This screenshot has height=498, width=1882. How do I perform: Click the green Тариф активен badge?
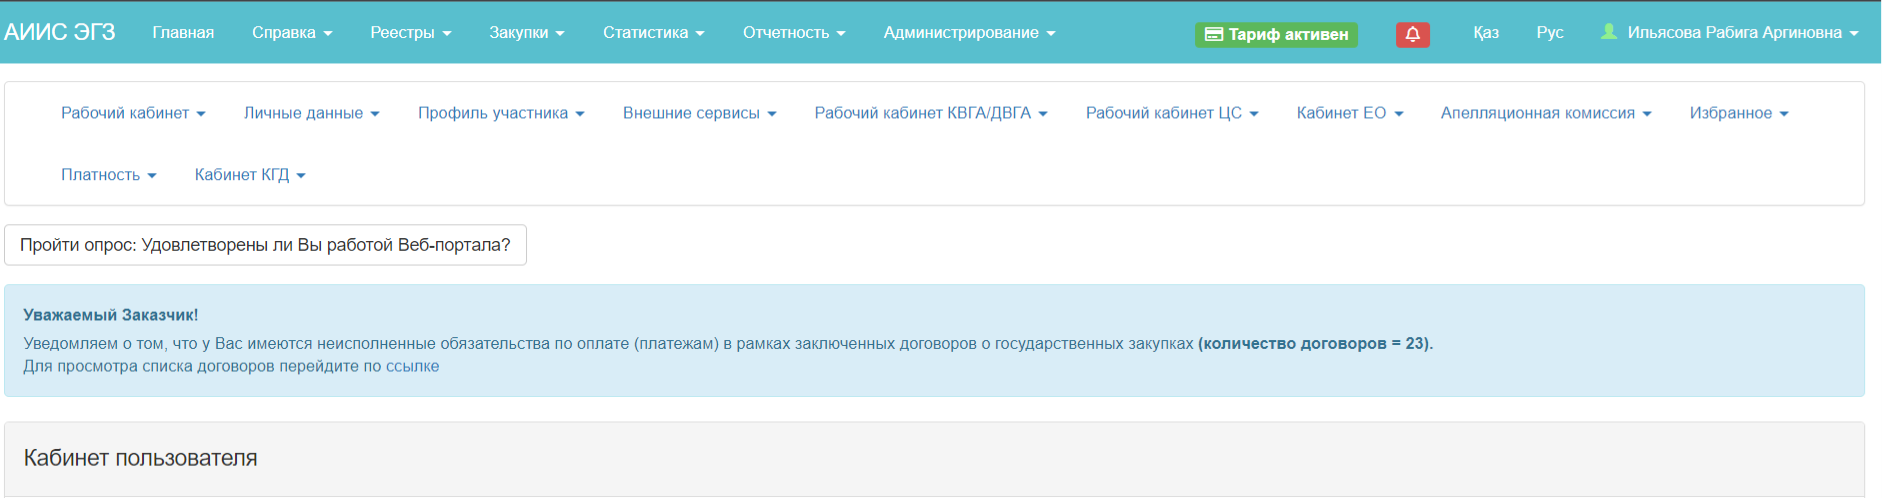1276,34
